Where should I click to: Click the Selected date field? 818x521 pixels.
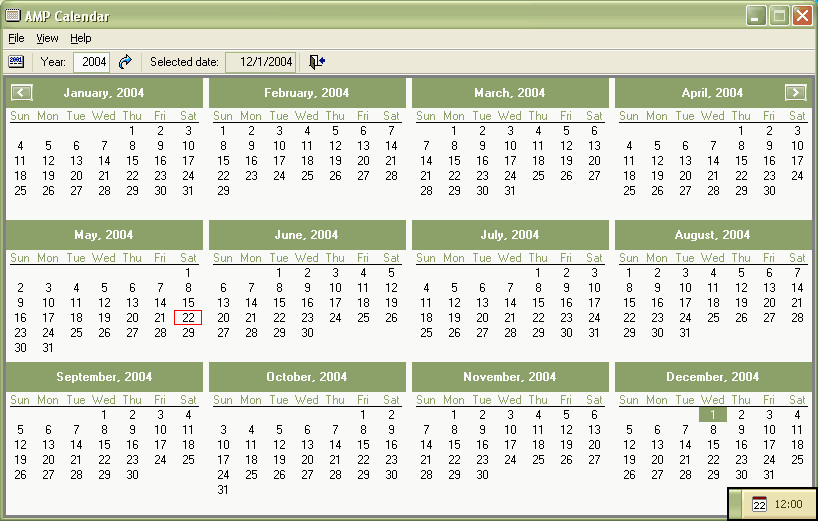tap(261, 62)
